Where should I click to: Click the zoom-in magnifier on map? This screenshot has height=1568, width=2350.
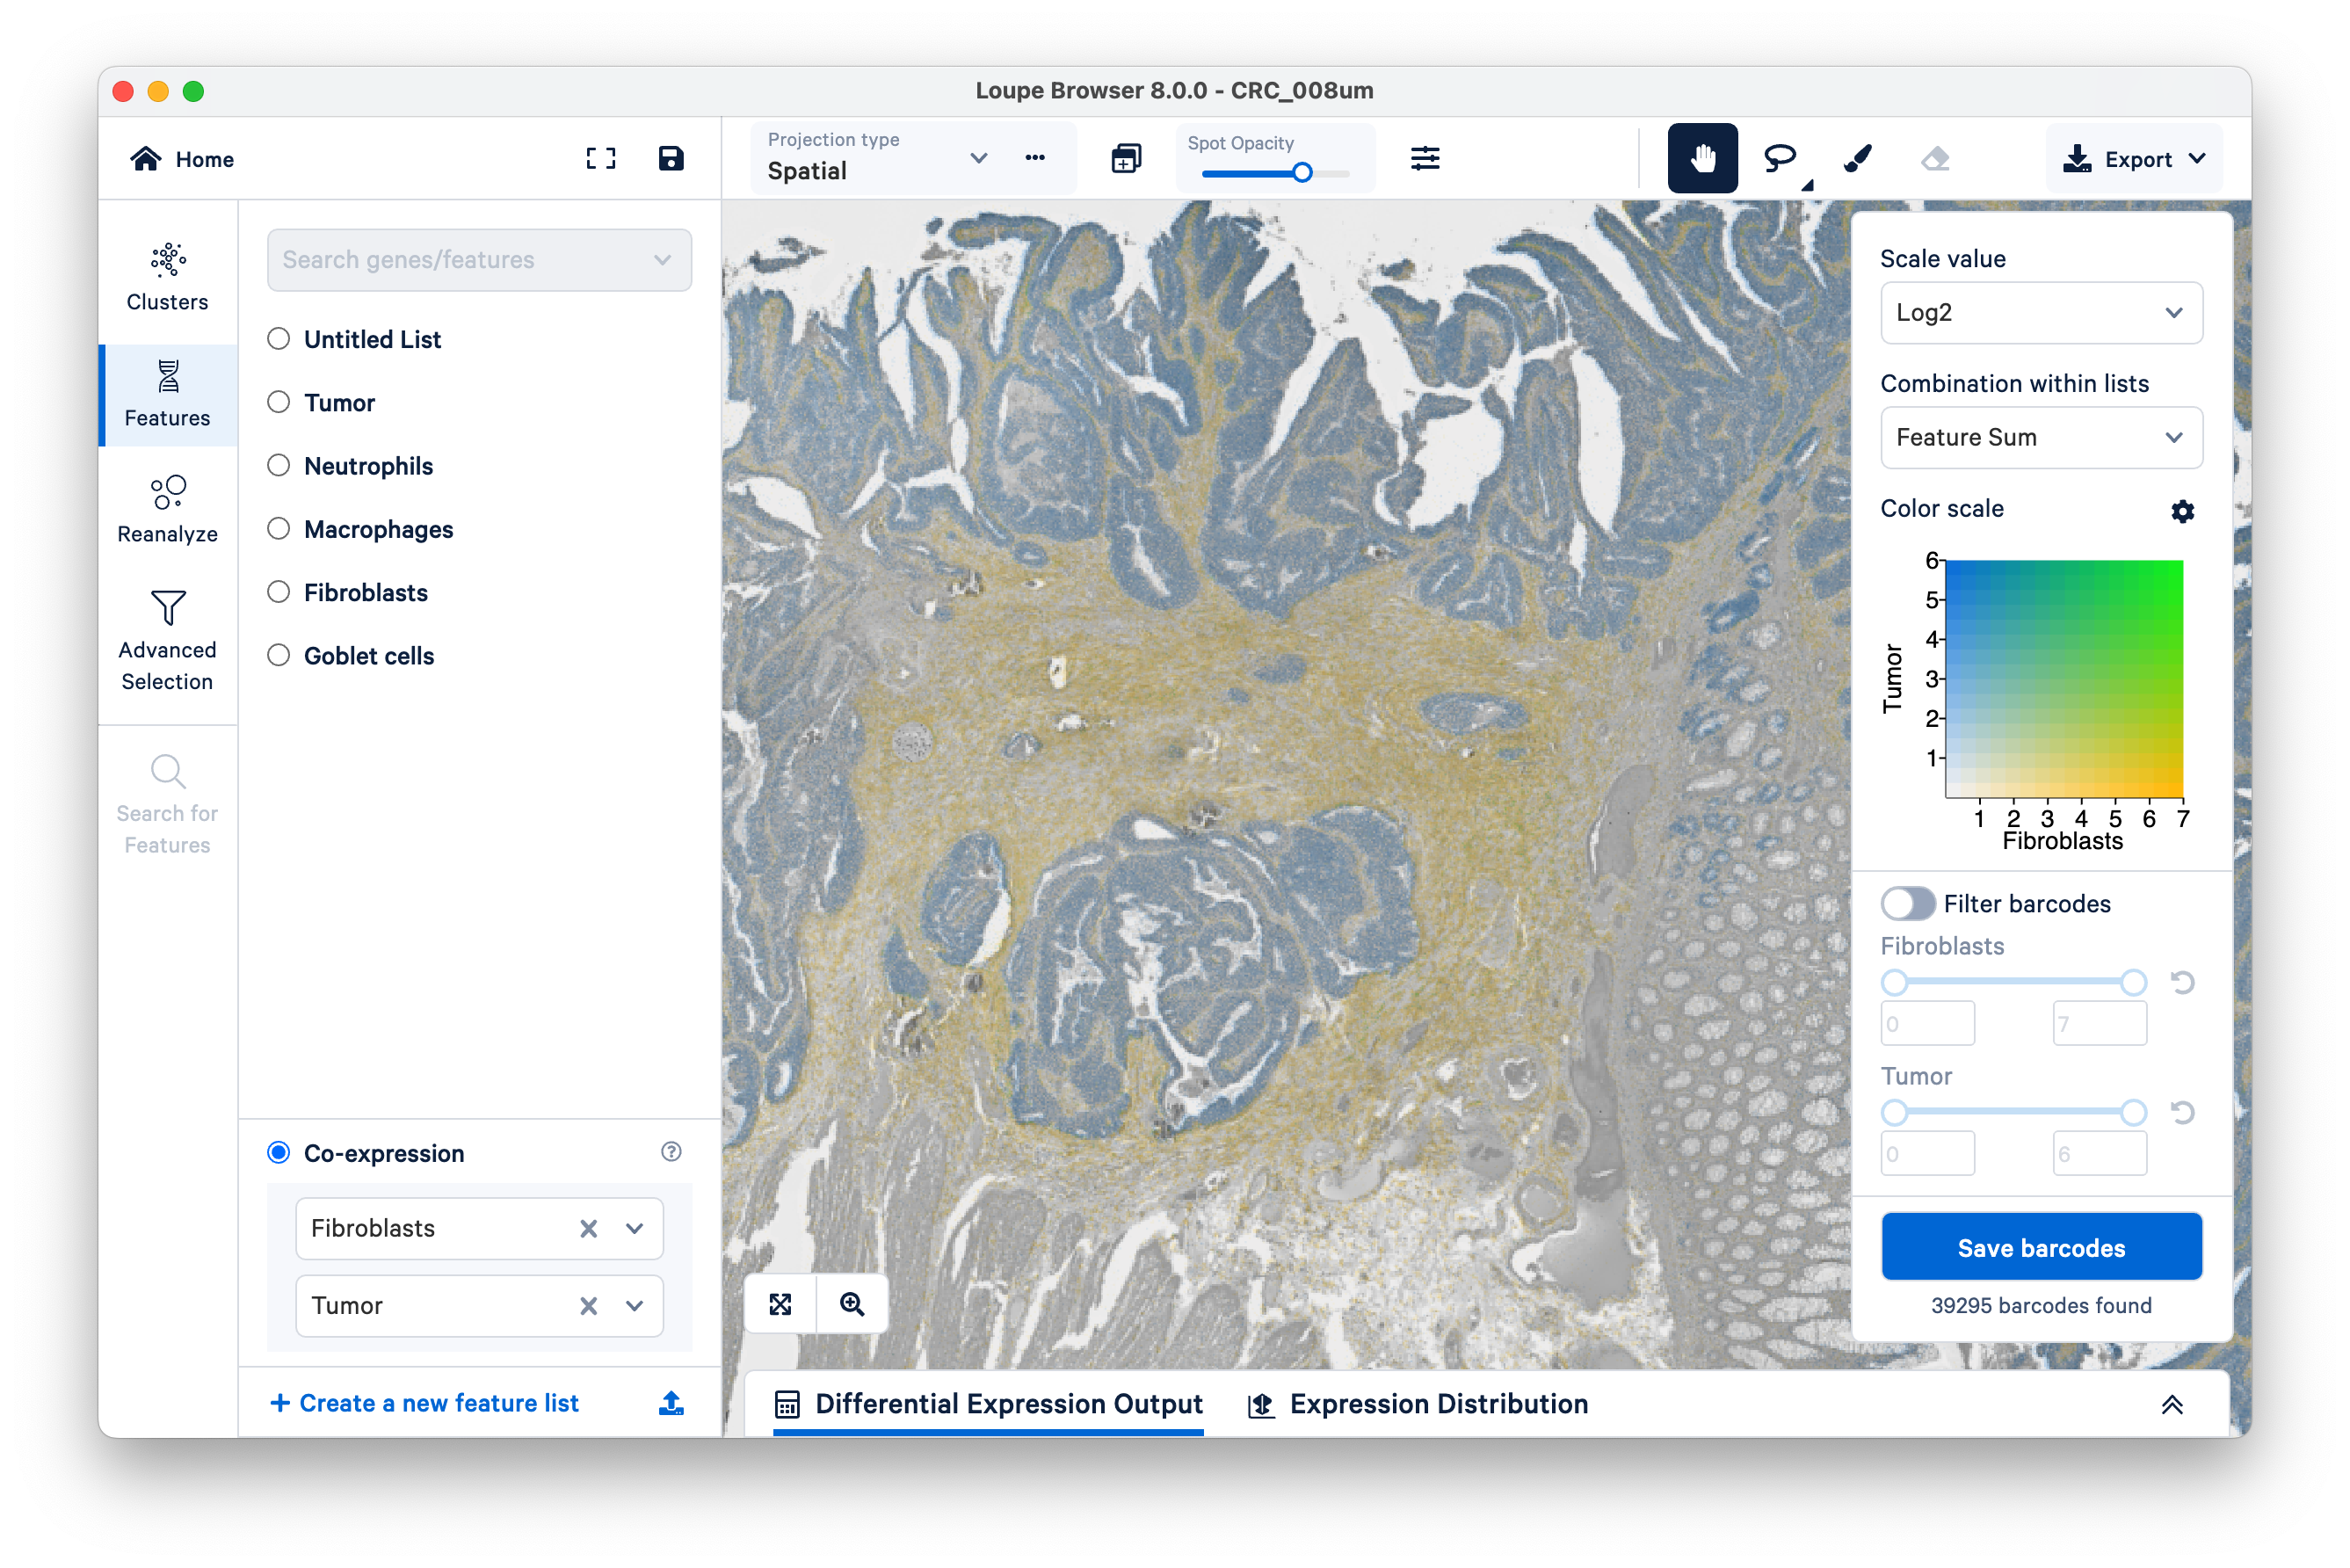[852, 1303]
